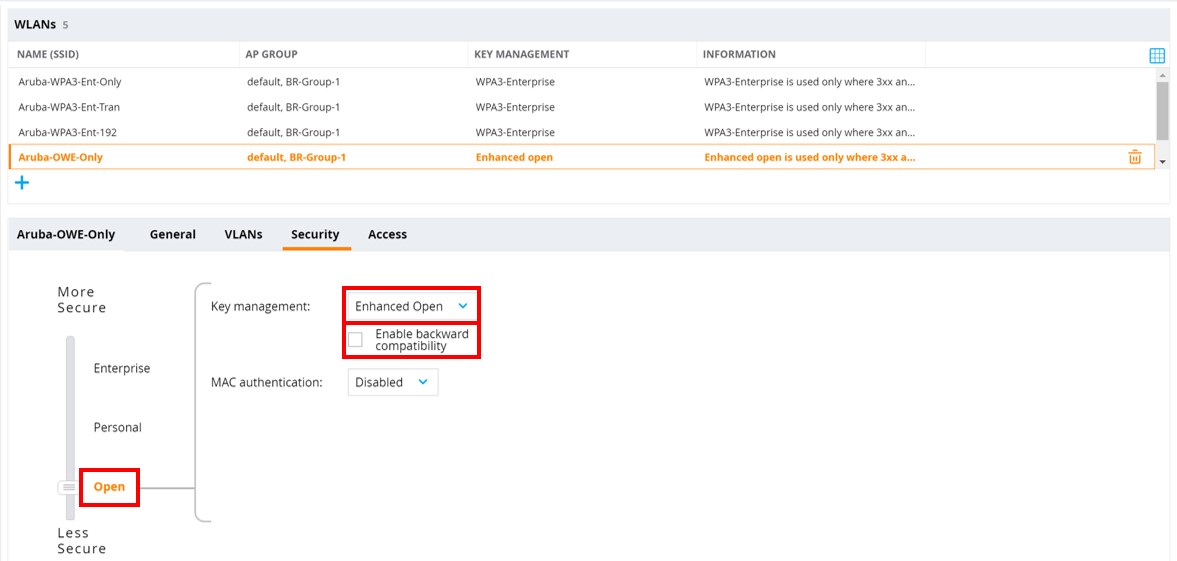Select the Personal security level
The height and width of the screenshot is (561, 1177).
pyautogui.click(x=118, y=427)
